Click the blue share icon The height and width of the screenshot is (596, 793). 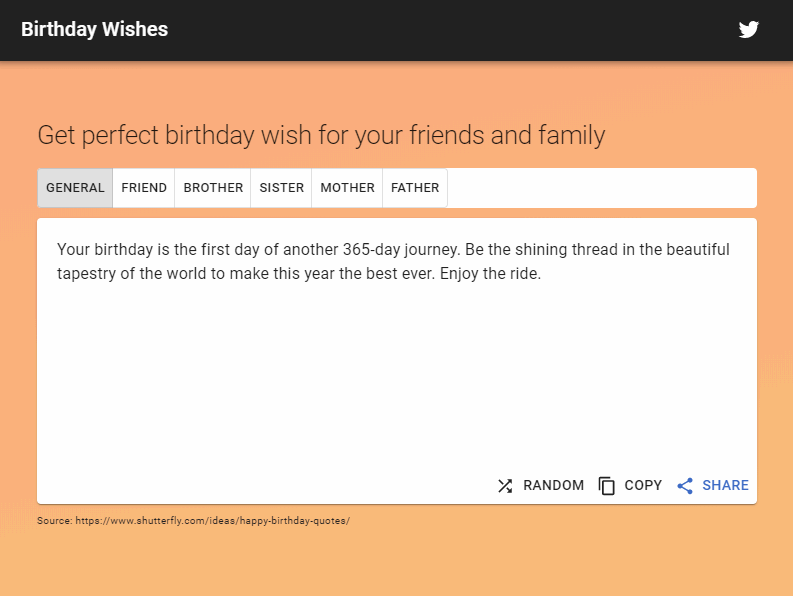[685, 486]
